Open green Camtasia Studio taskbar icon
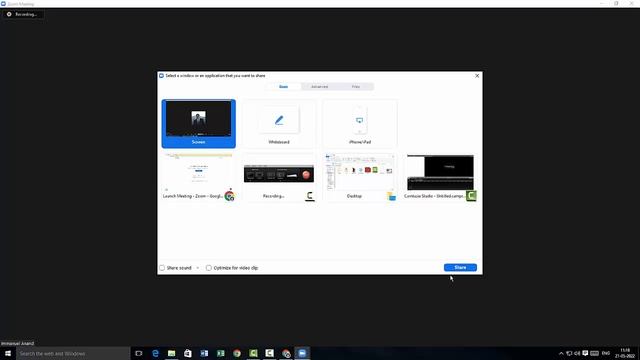640x360 pixels. pyautogui.click(x=253, y=353)
